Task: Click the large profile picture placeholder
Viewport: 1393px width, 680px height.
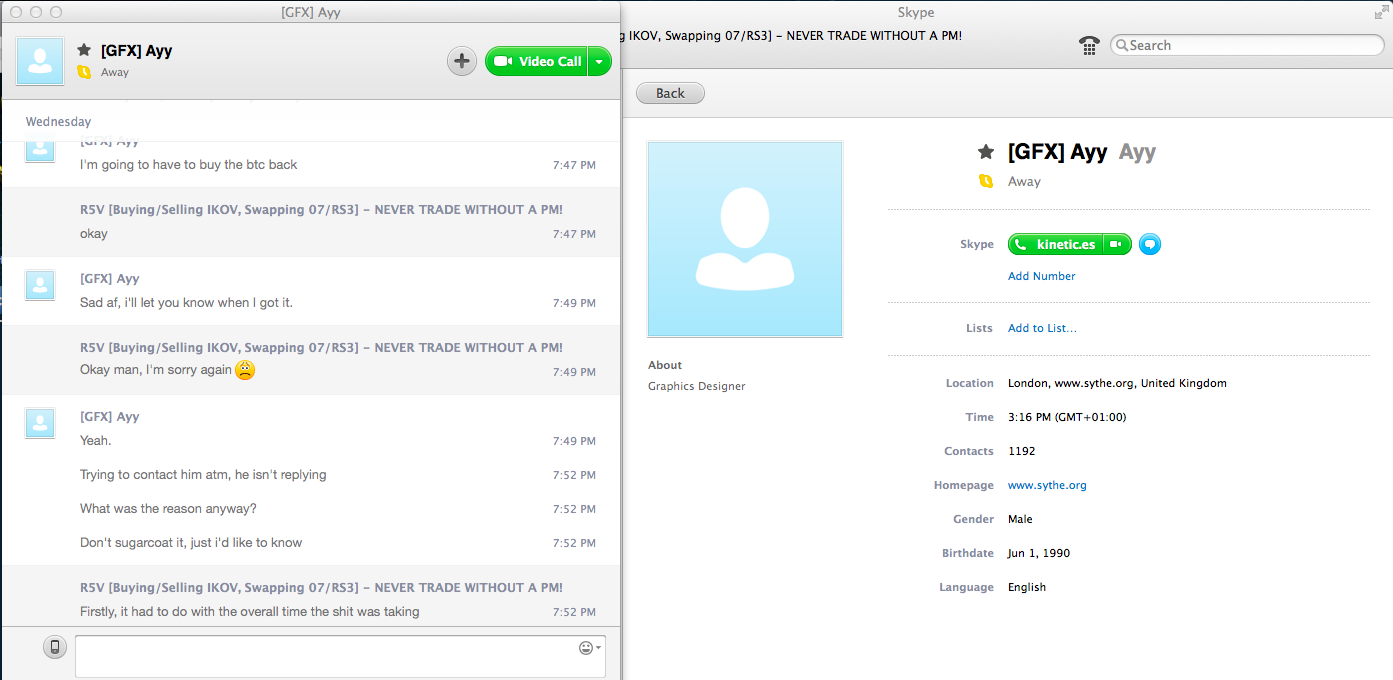Action: pos(745,239)
